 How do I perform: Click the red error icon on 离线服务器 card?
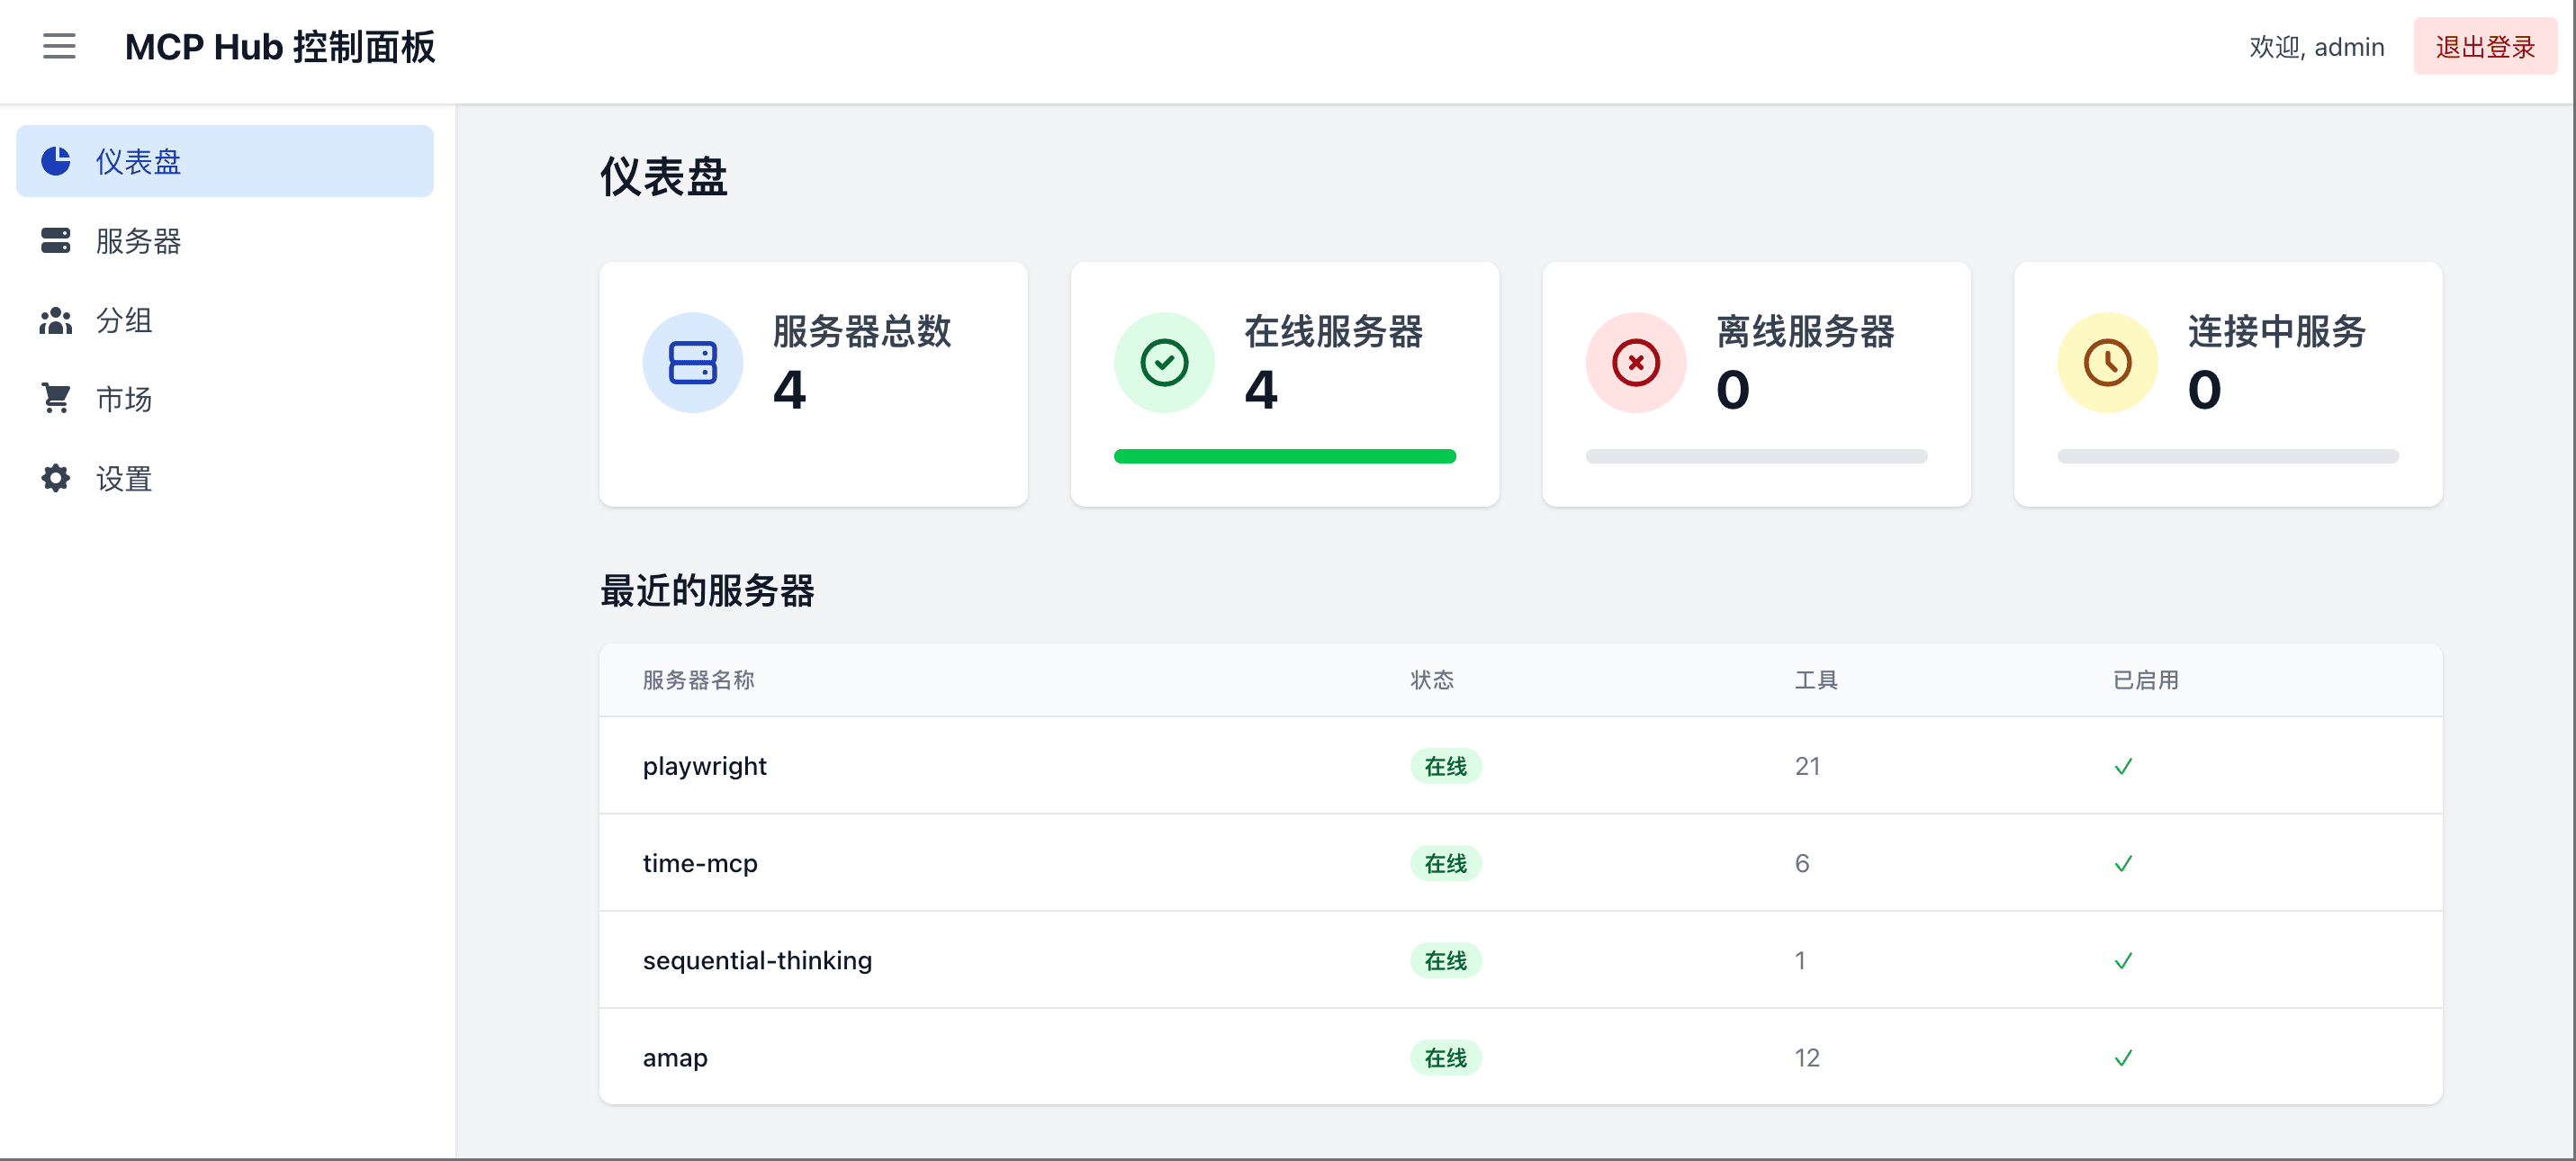click(1636, 362)
